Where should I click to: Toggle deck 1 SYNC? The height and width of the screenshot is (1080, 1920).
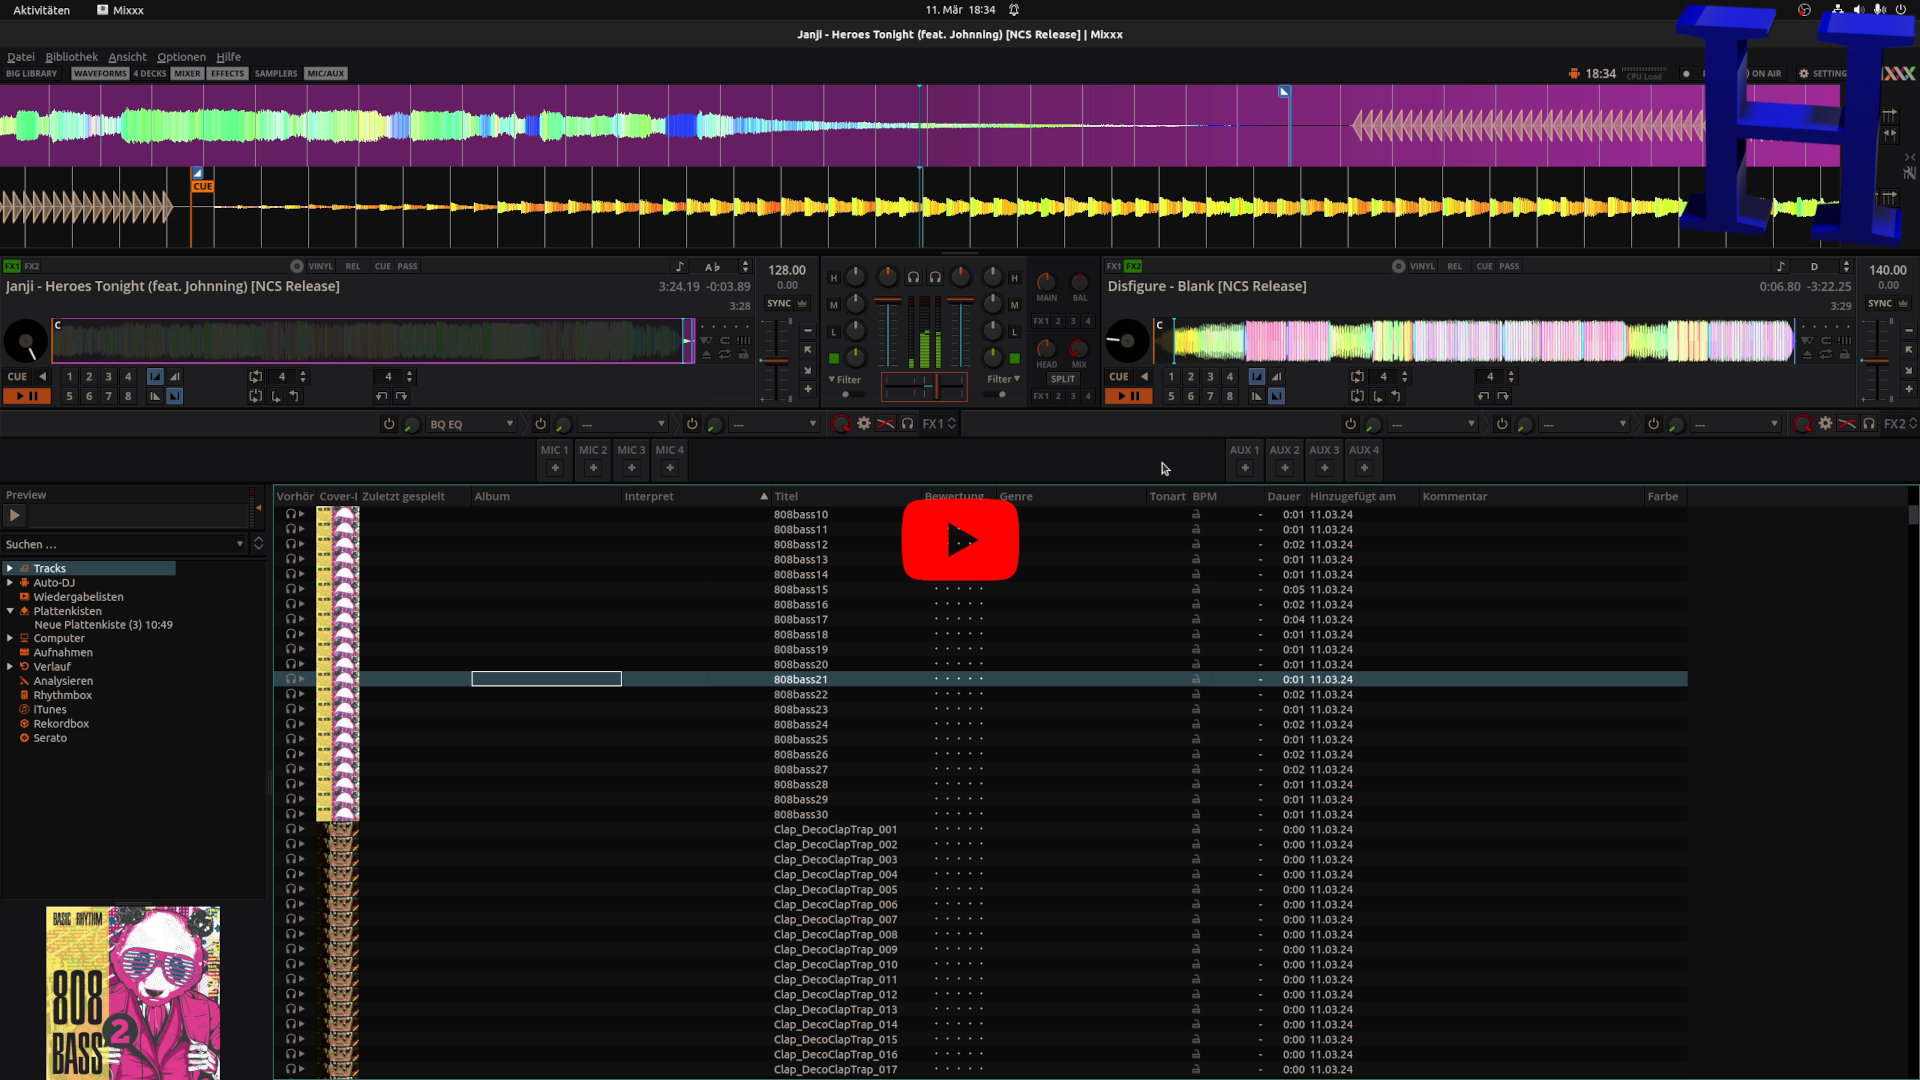pos(779,303)
